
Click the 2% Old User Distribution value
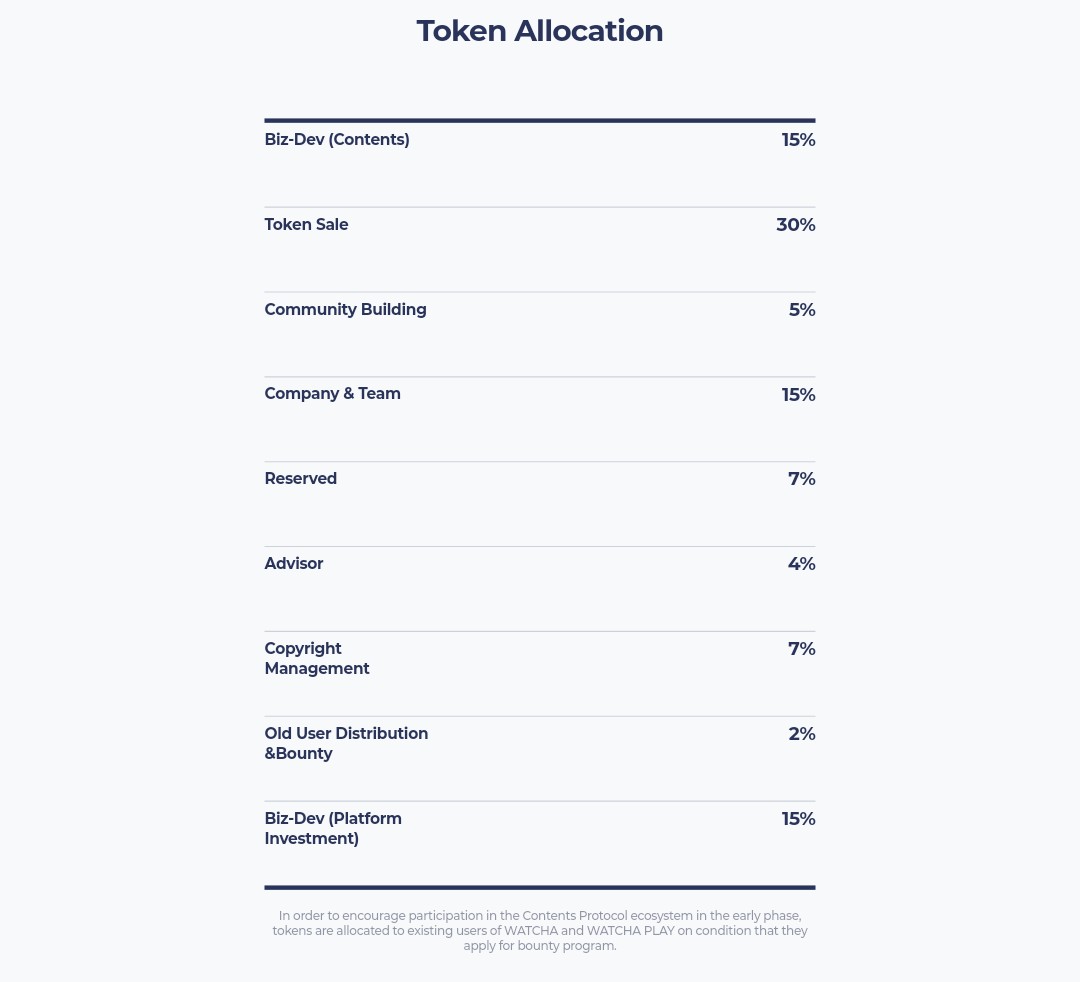point(802,734)
